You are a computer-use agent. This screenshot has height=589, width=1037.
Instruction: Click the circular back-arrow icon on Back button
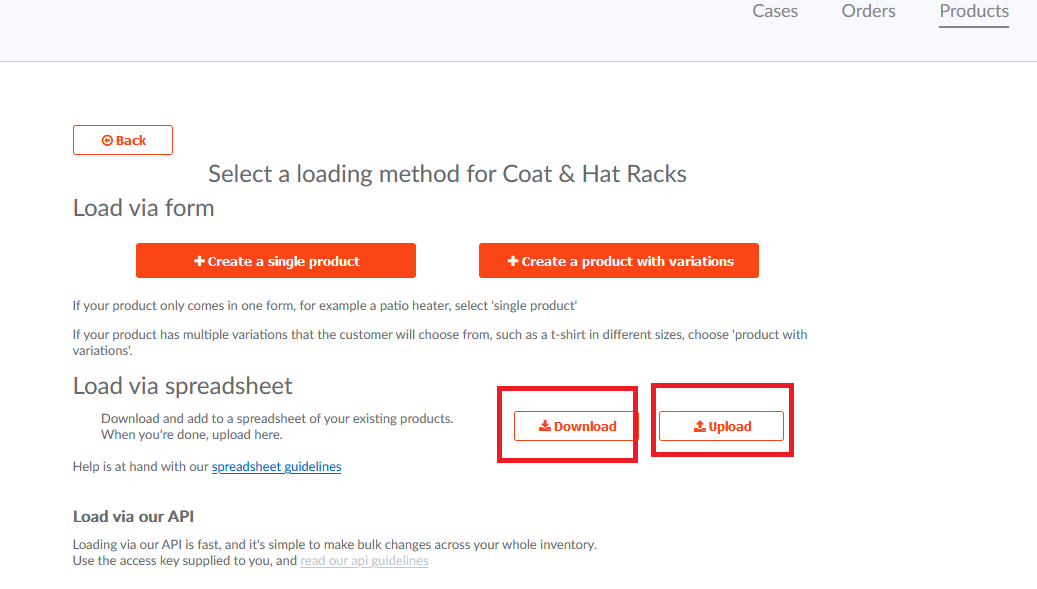point(105,140)
